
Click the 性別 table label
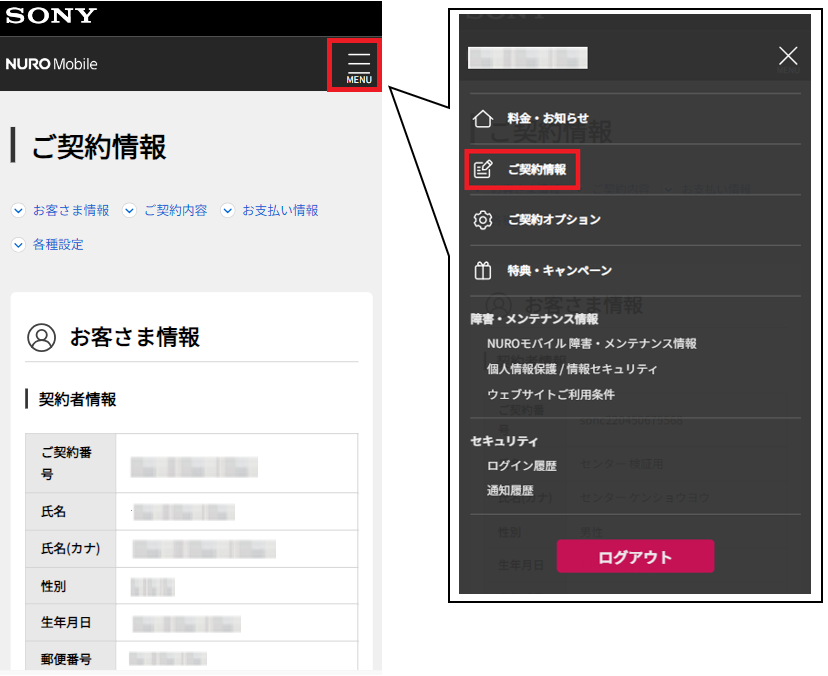53,586
